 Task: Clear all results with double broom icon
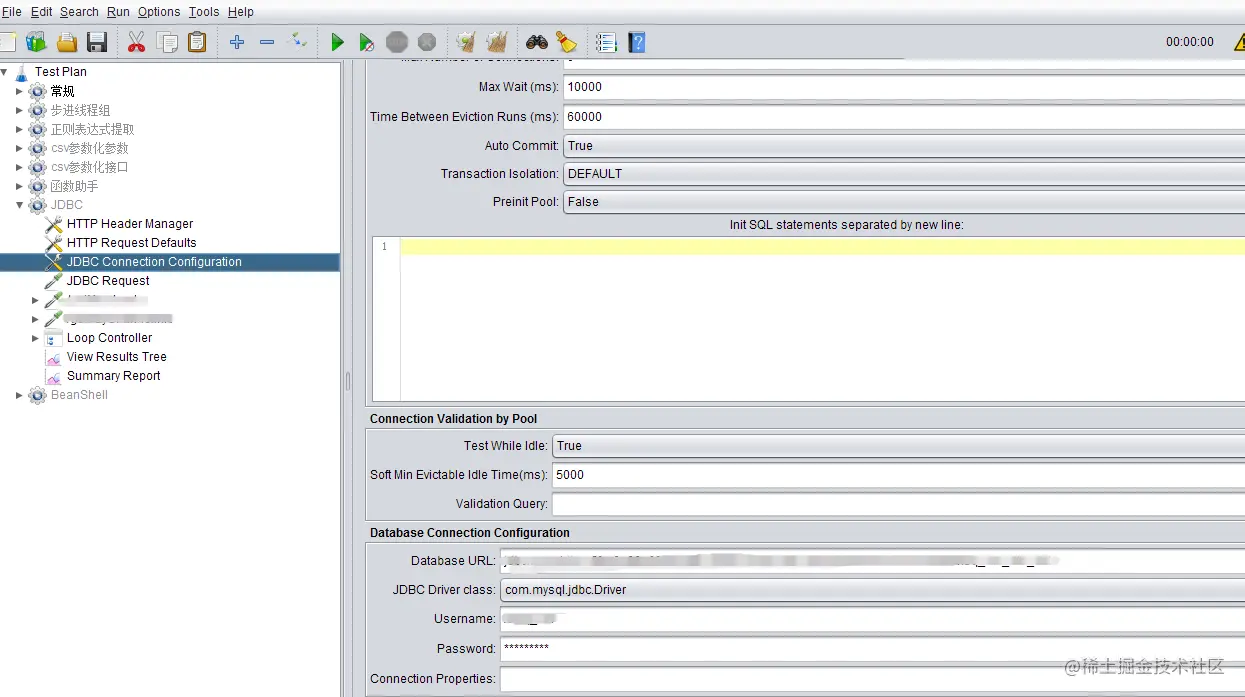[497, 42]
